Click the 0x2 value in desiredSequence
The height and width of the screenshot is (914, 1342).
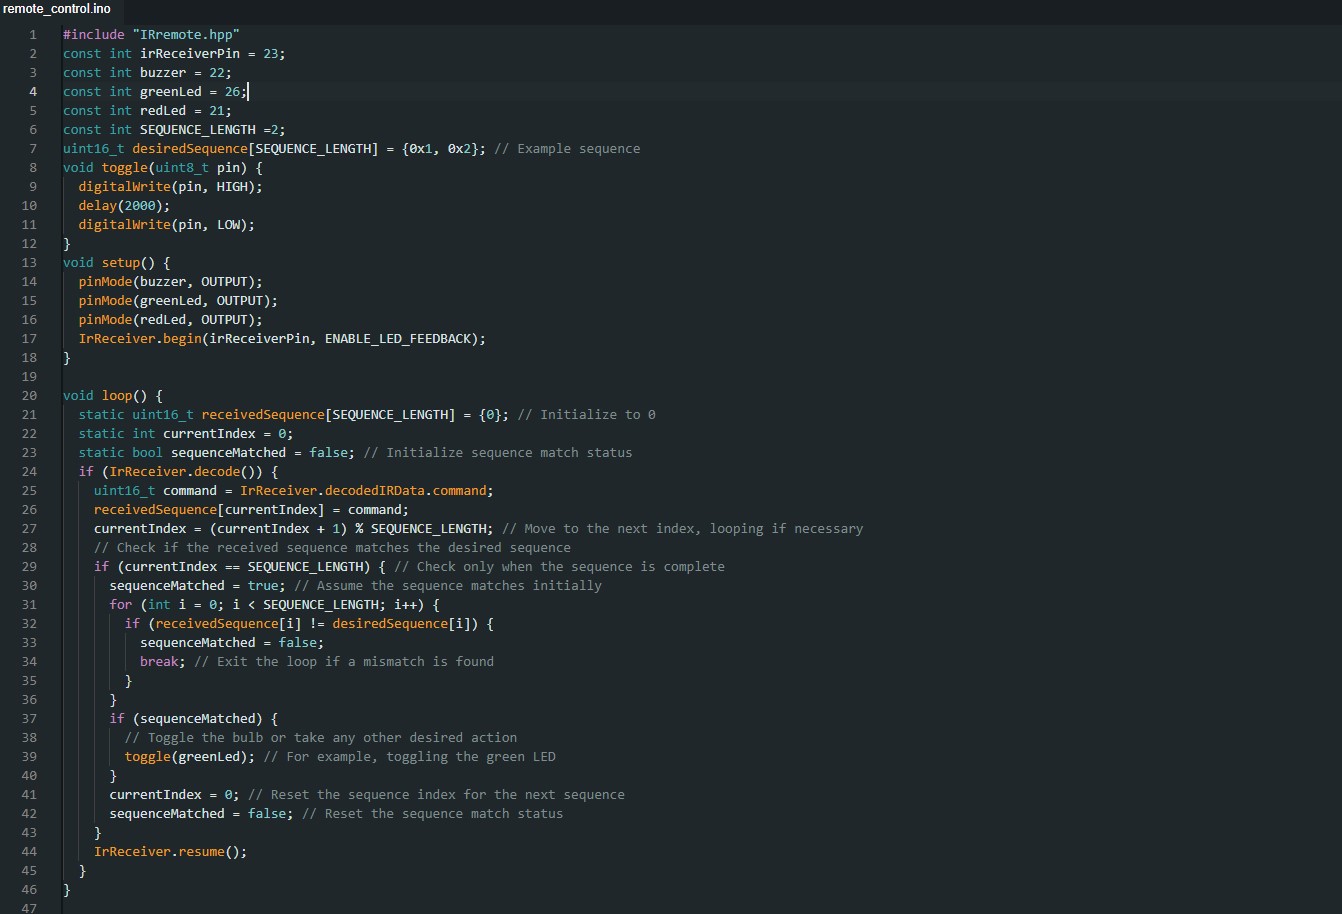(x=459, y=148)
